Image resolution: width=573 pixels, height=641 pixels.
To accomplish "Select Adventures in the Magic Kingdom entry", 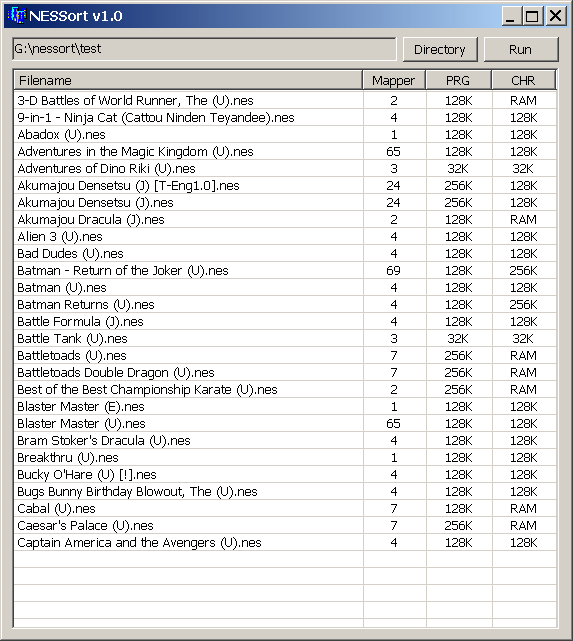I will pyautogui.click(x=285, y=152).
